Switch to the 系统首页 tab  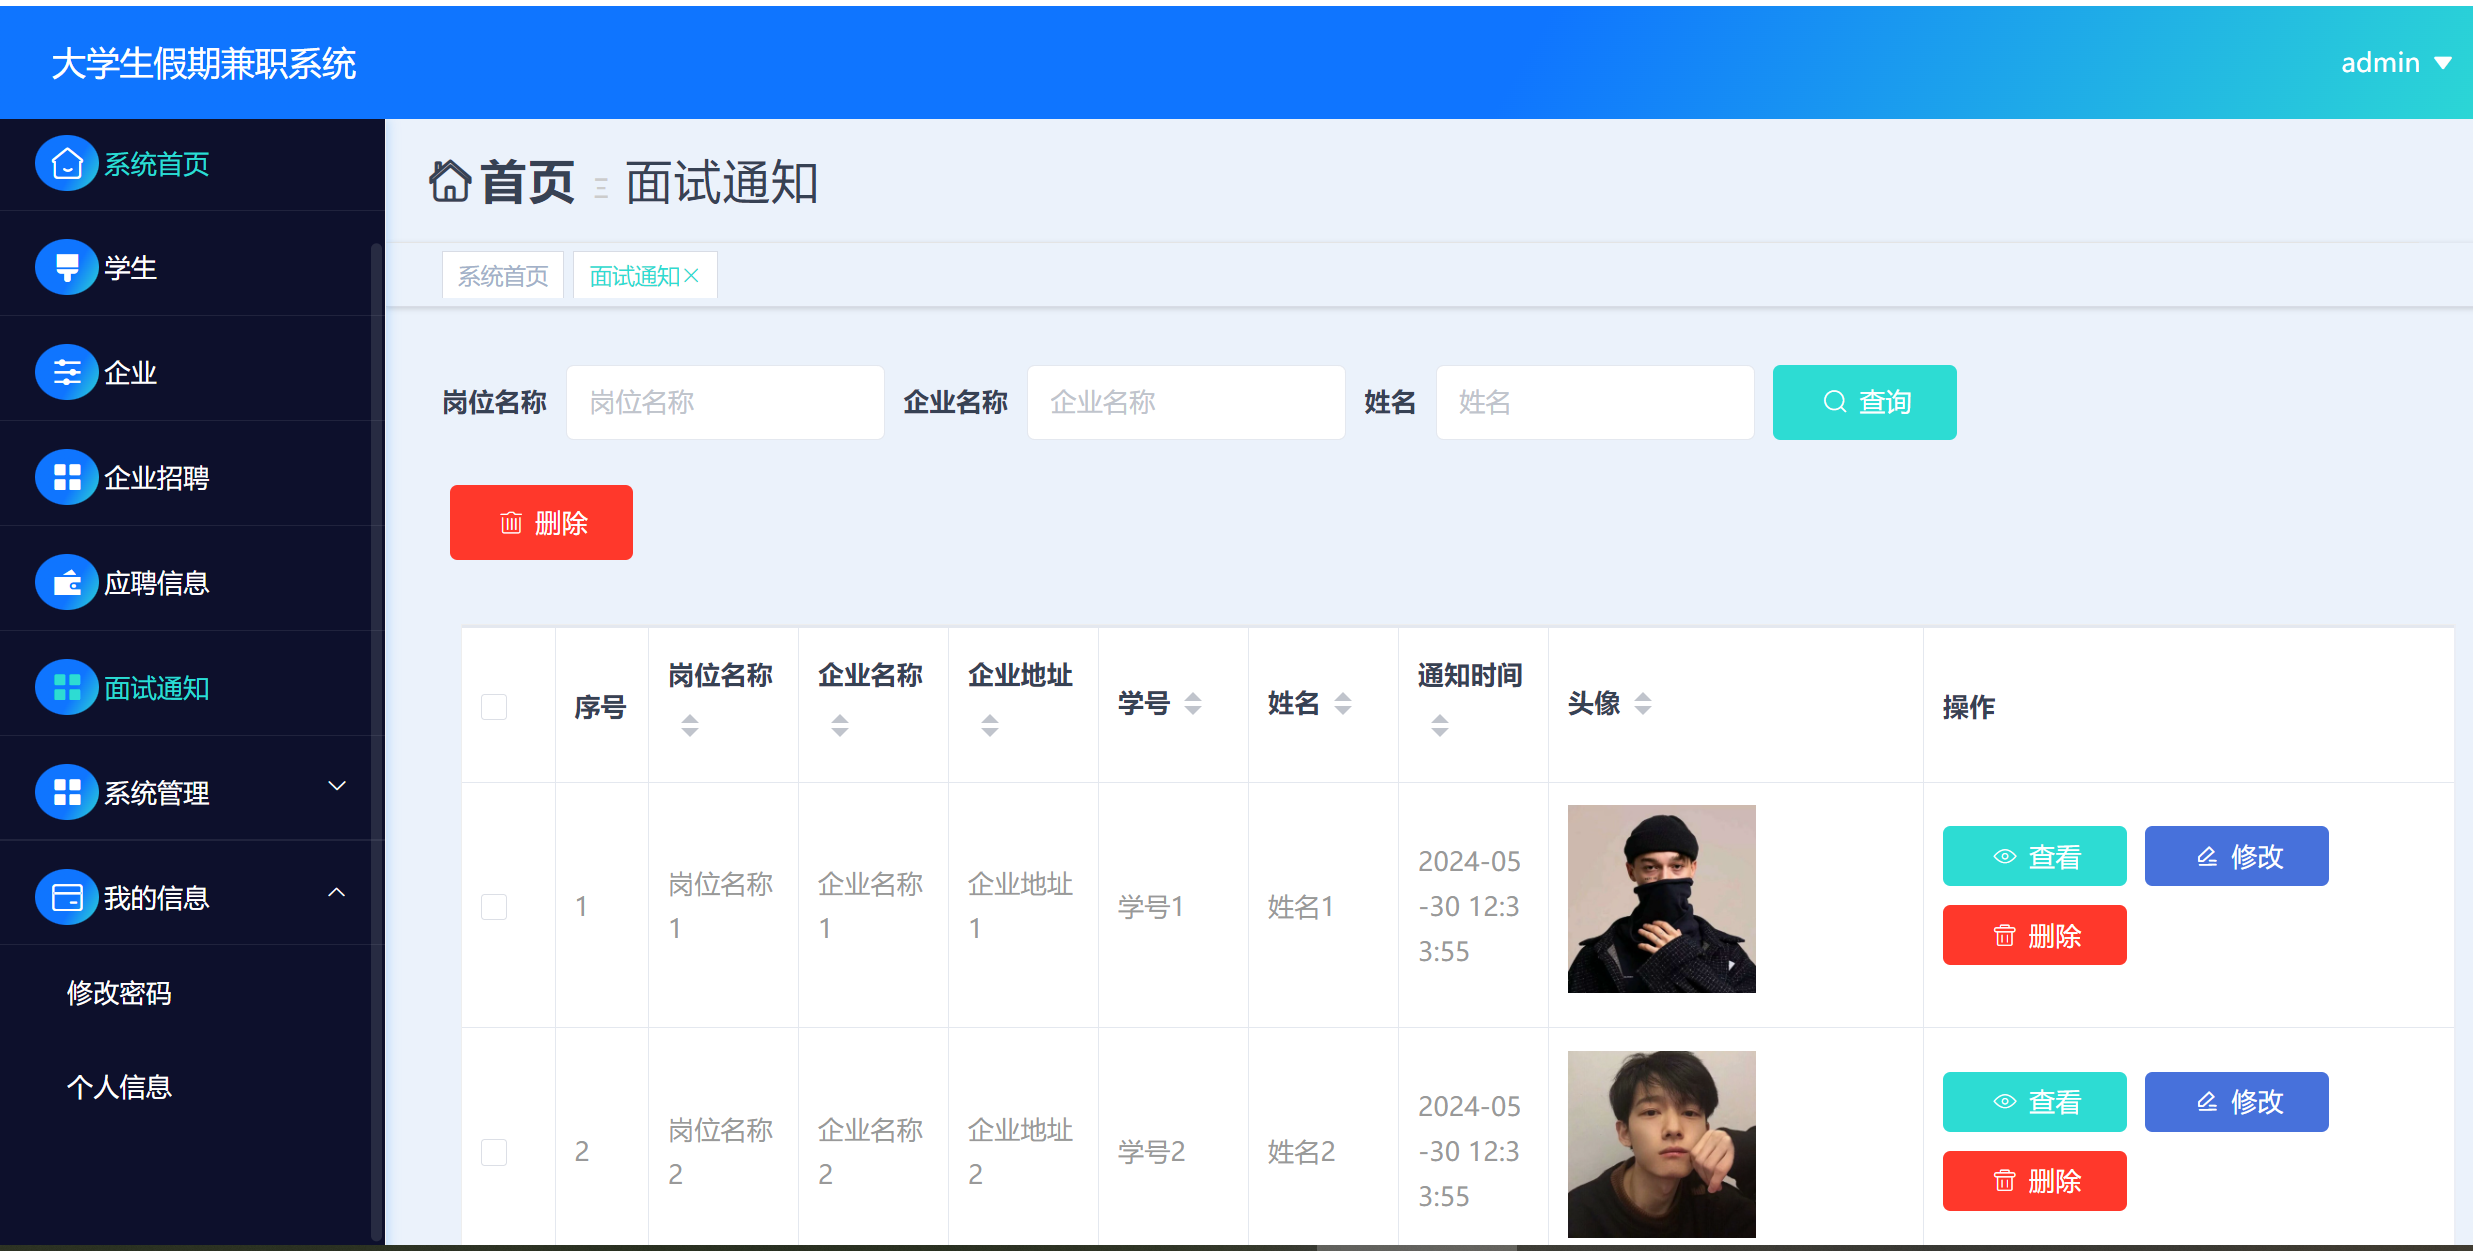(502, 274)
